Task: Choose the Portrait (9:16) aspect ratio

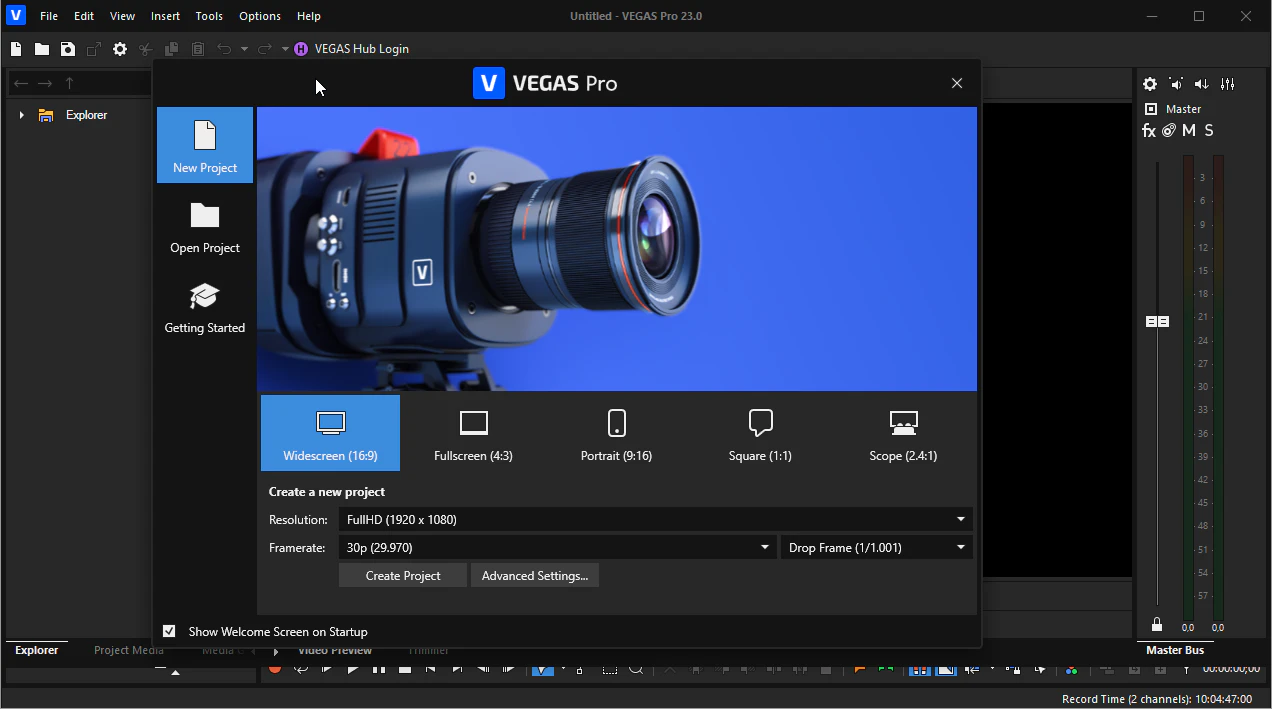Action: pyautogui.click(x=616, y=433)
